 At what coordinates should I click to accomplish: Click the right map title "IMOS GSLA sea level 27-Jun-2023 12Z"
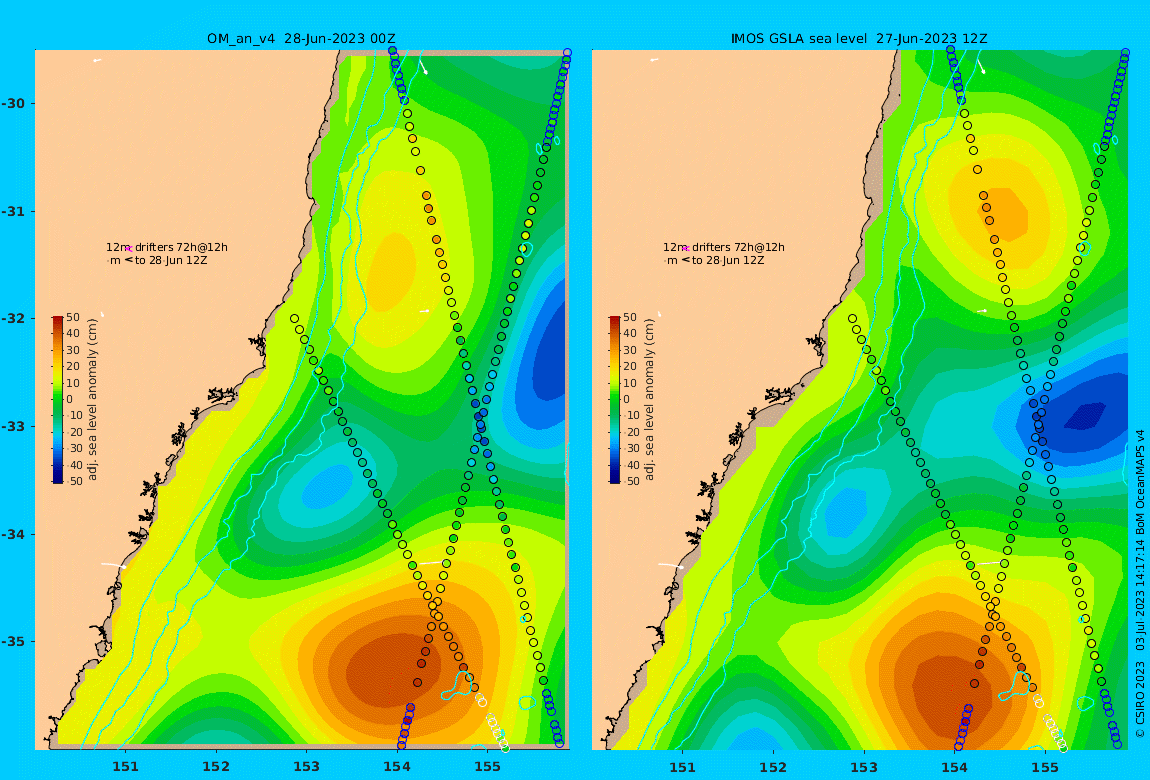(x=859, y=39)
